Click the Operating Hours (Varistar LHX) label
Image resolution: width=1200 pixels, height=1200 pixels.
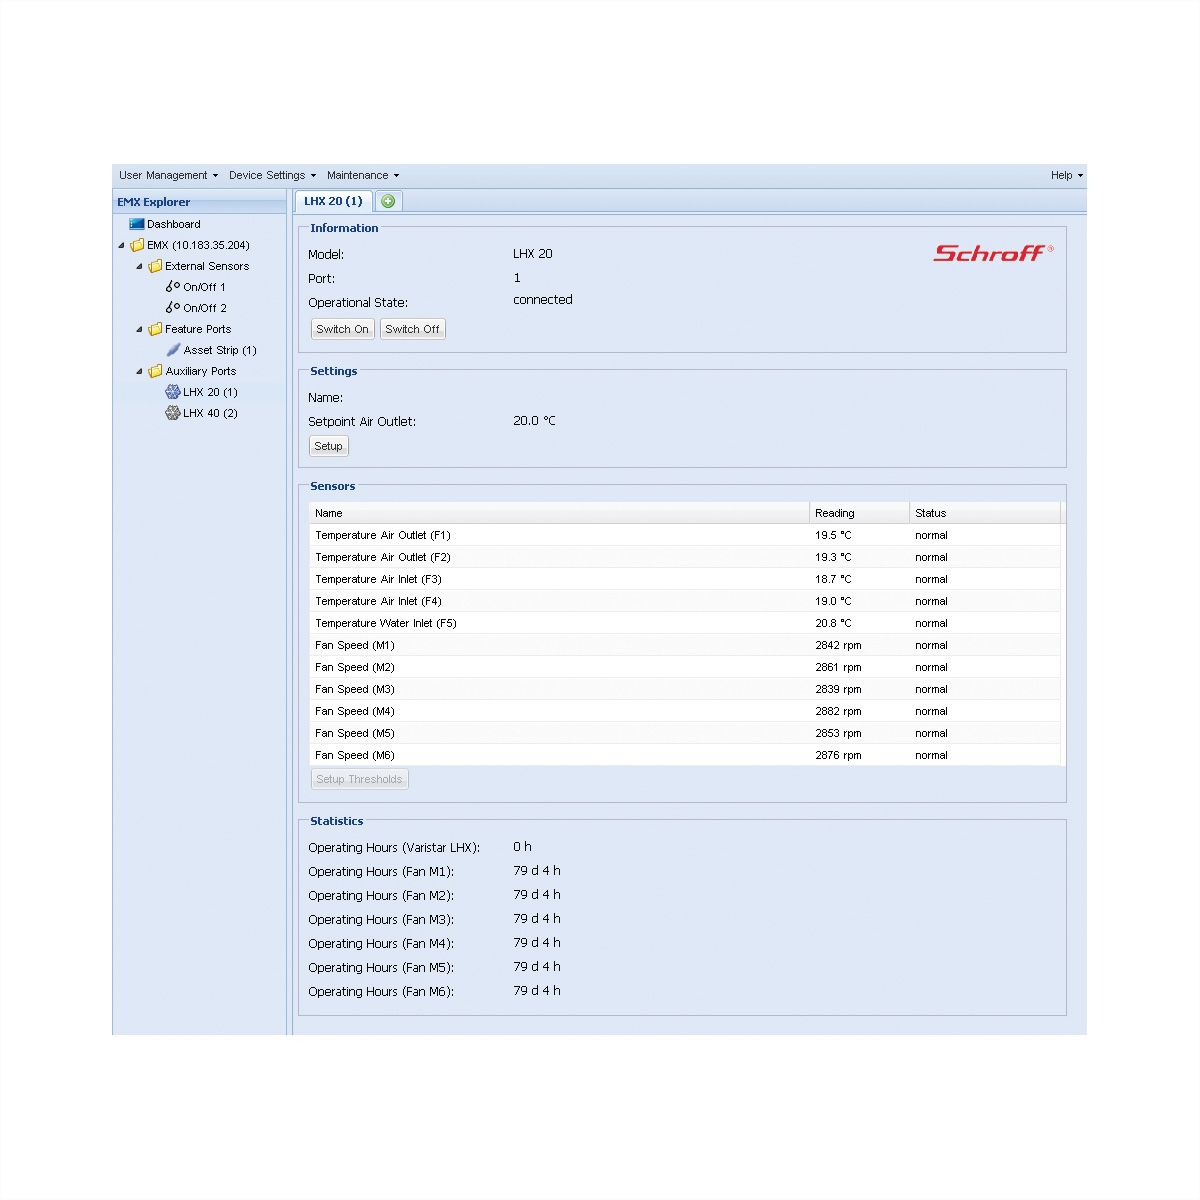coord(394,847)
